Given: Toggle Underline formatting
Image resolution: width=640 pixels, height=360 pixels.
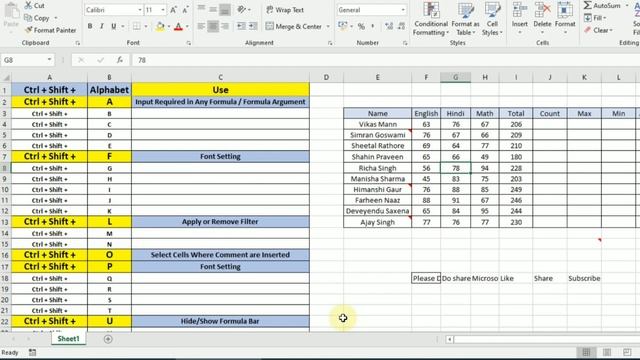Looking at the screenshot, I should [113, 27].
